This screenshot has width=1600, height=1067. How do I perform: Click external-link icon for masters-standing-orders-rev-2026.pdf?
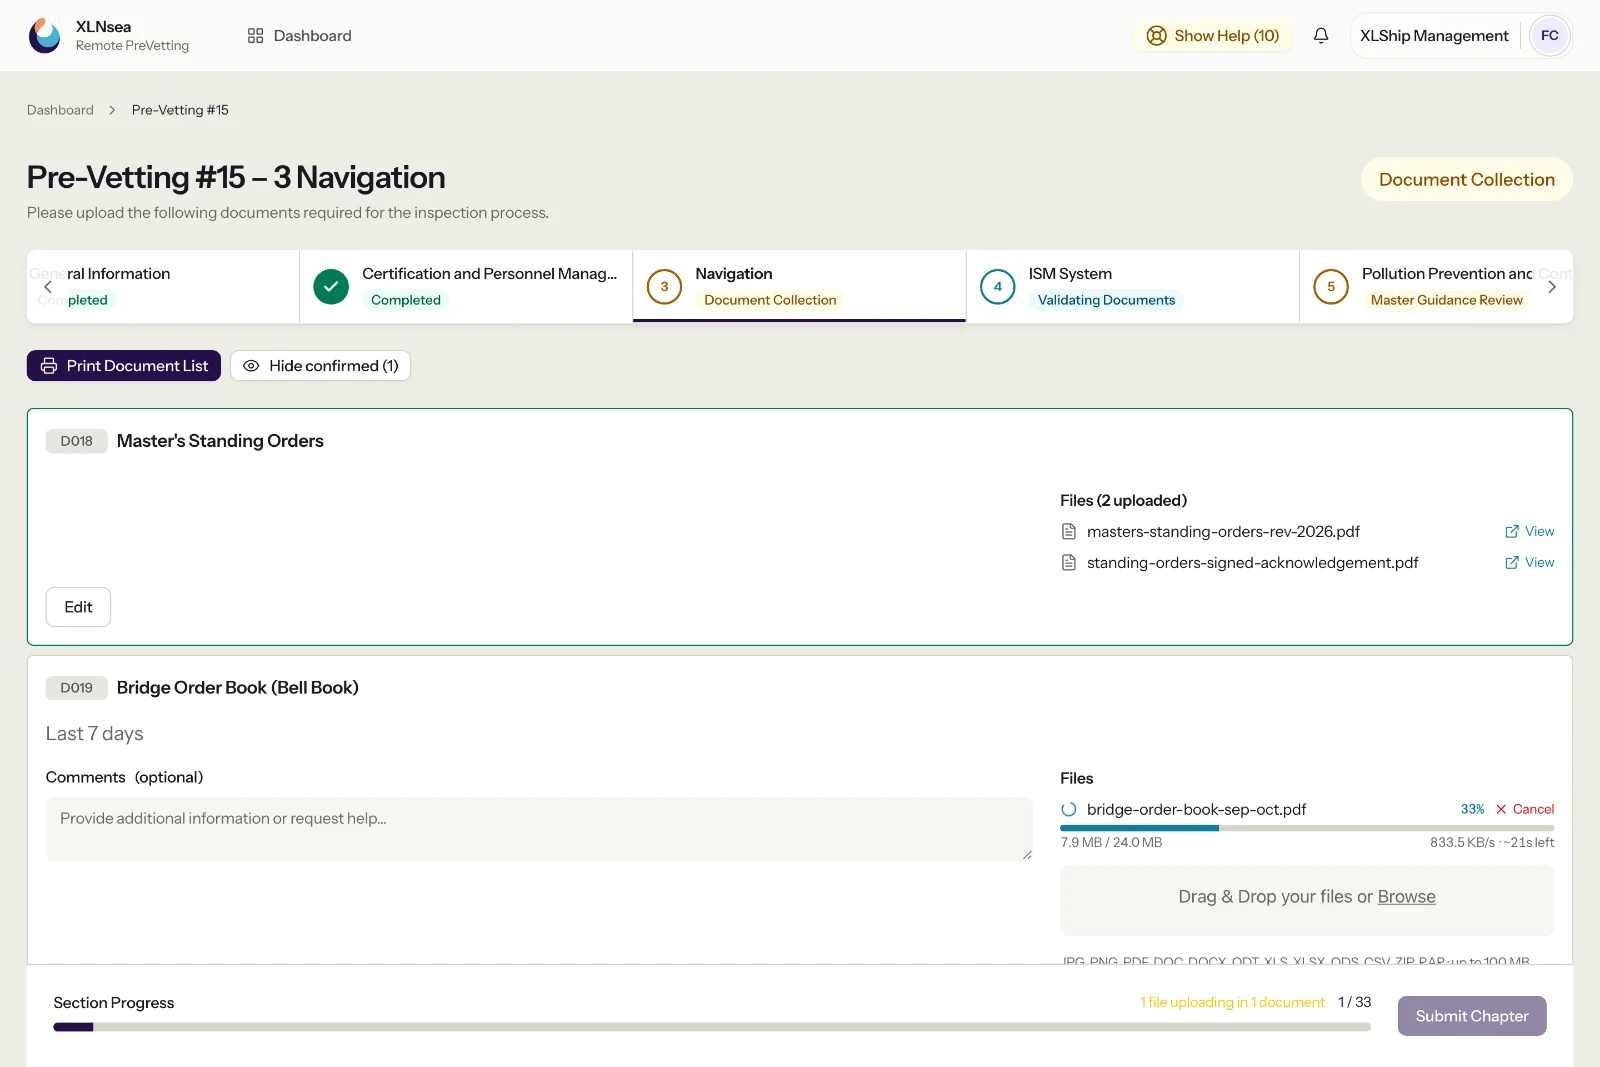tap(1512, 532)
